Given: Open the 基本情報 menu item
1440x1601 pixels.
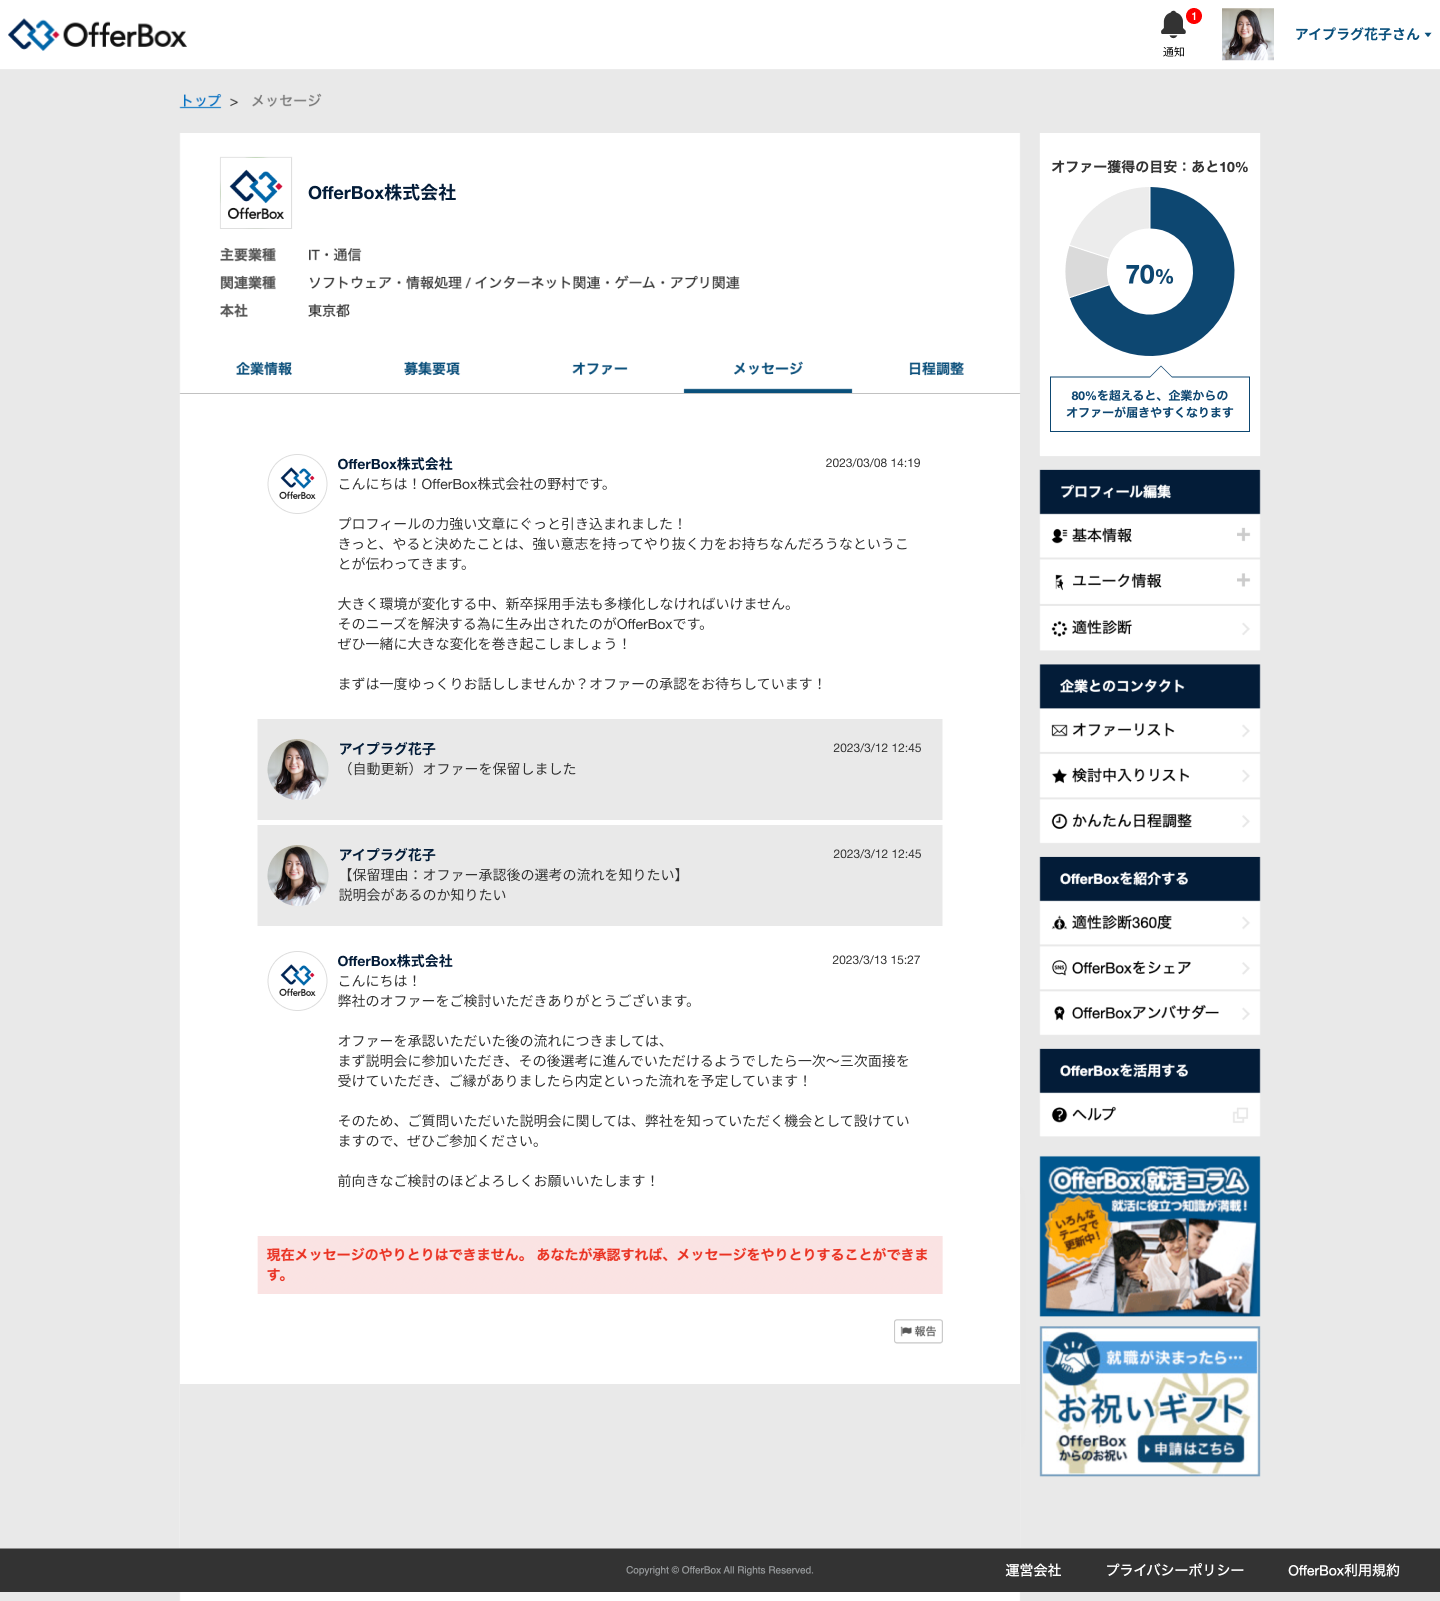Looking at the screenshot, I should click(1150, 536).
